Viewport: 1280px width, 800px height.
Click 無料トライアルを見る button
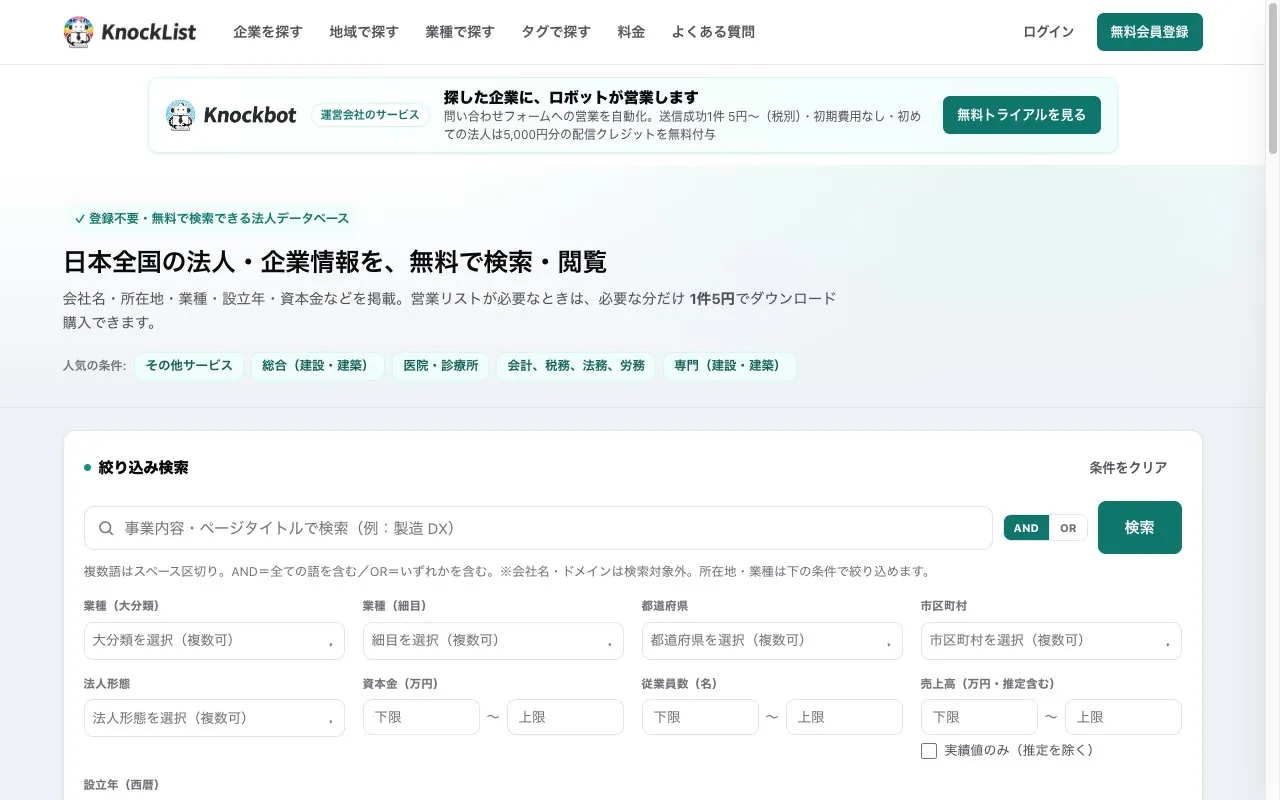point(1022,115)
